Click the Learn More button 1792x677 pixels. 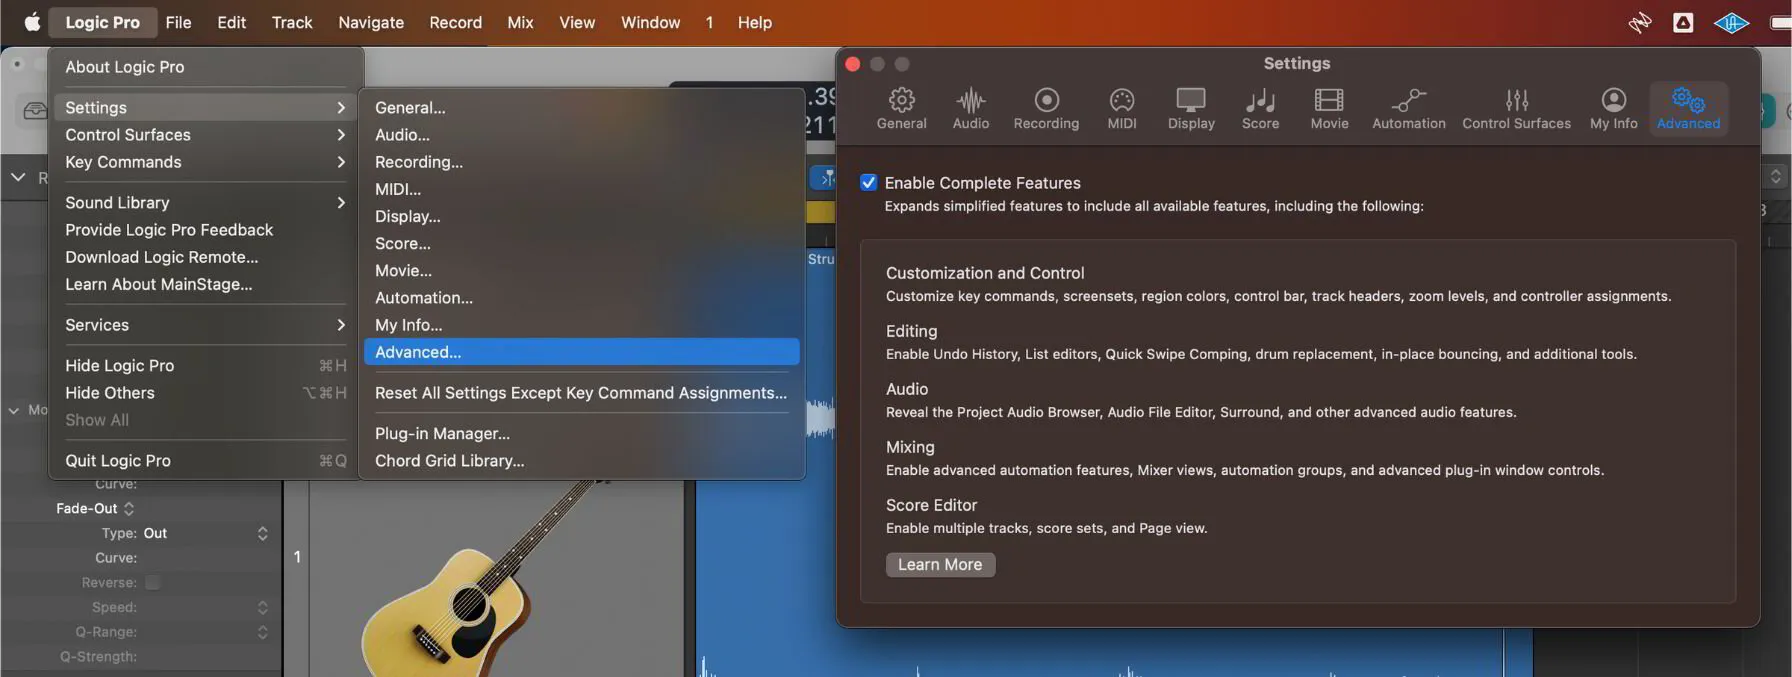[x=940, y=564]
